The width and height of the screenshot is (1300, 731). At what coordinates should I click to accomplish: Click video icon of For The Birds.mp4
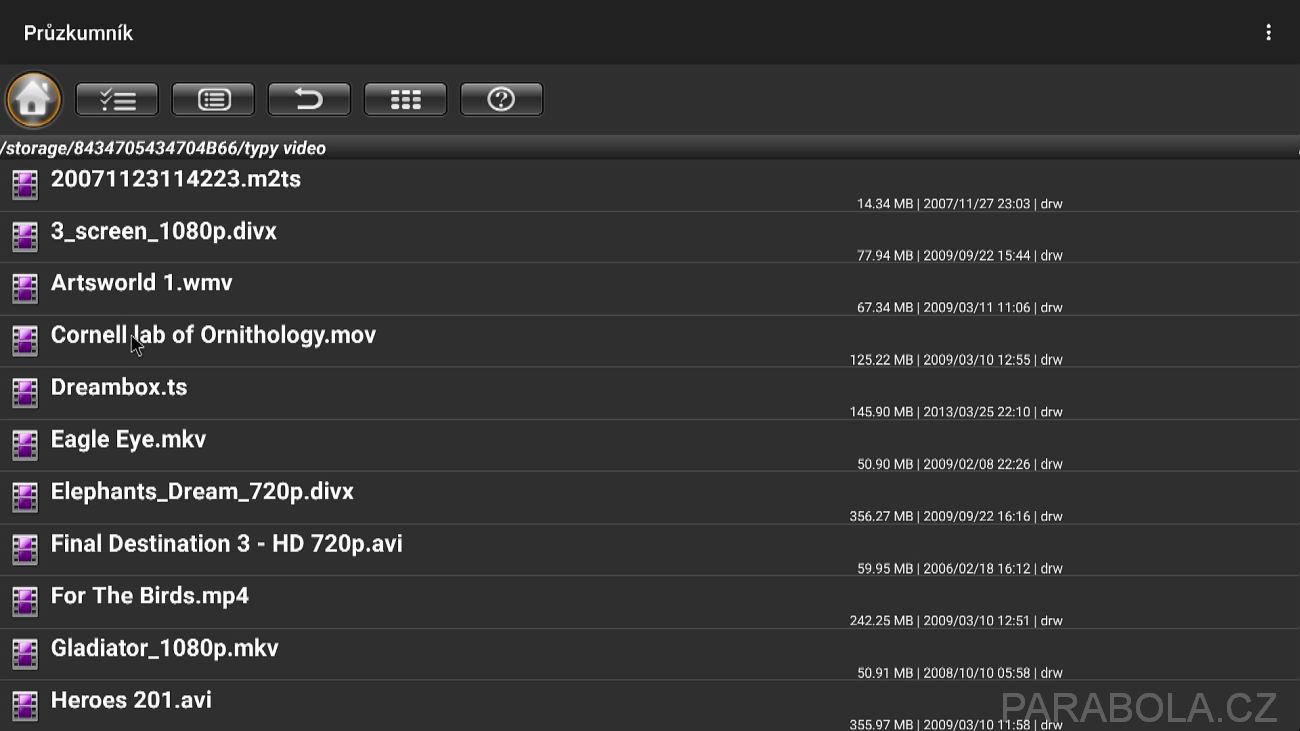[x=25, y=601]
